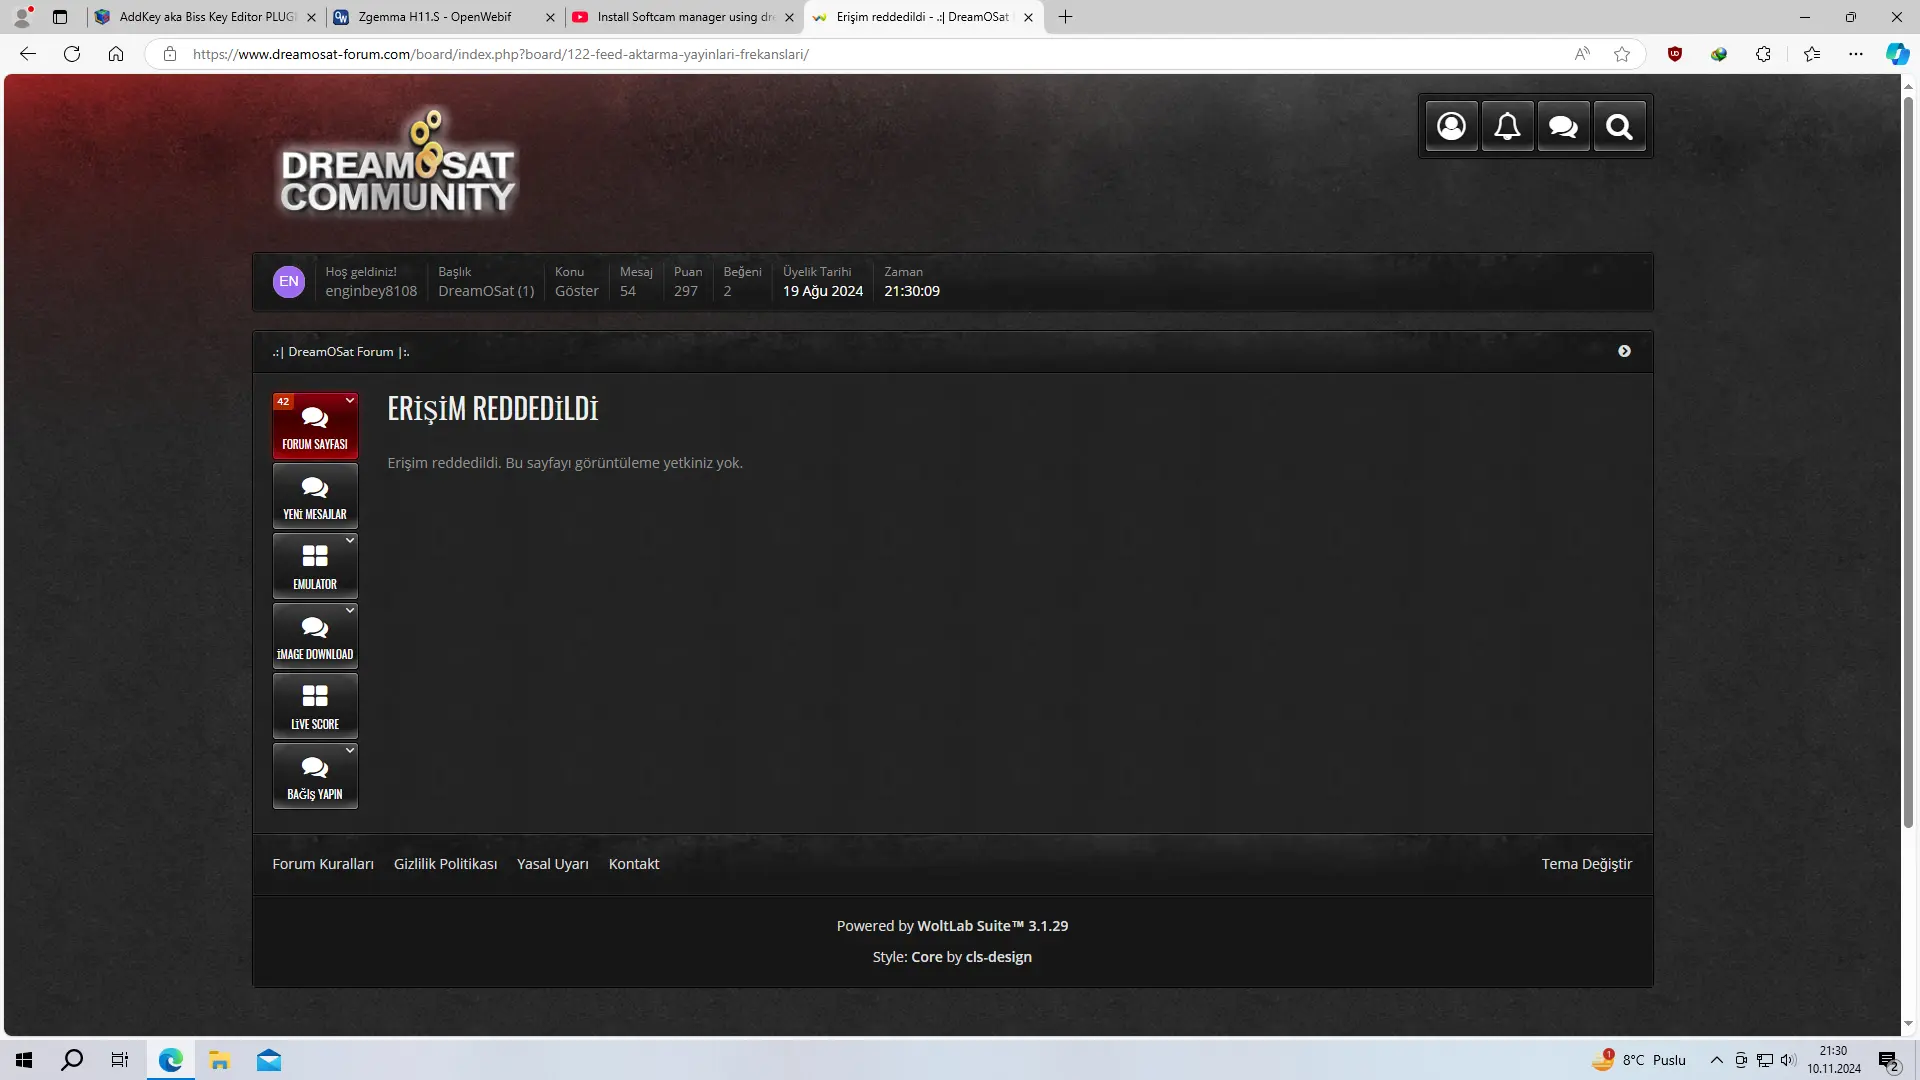Open the browser Settings and more menu
1920x1080 pixels.
click(x=1856, y=54)
